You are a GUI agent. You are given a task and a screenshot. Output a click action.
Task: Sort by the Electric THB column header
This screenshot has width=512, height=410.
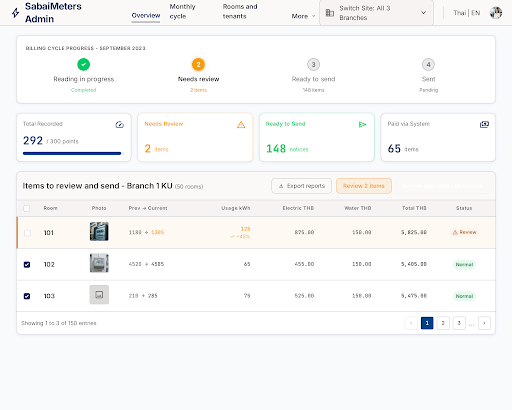point(298,208)
